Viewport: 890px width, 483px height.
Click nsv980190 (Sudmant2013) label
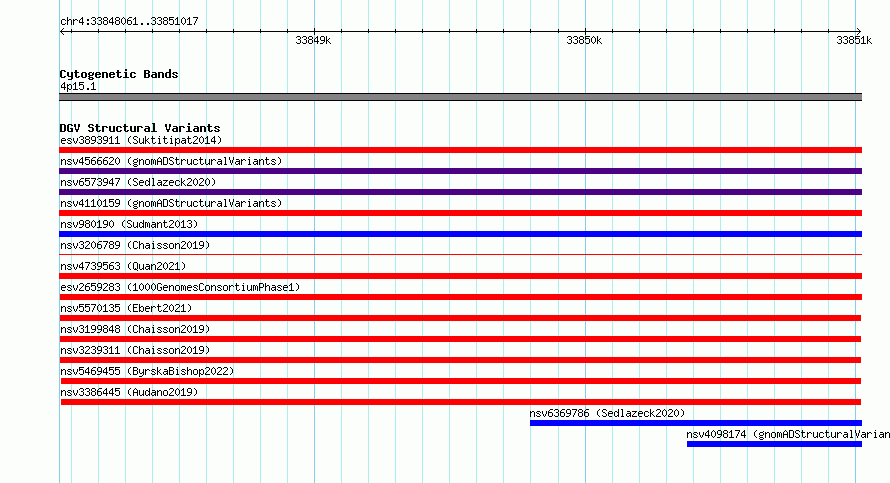point(129,224)
